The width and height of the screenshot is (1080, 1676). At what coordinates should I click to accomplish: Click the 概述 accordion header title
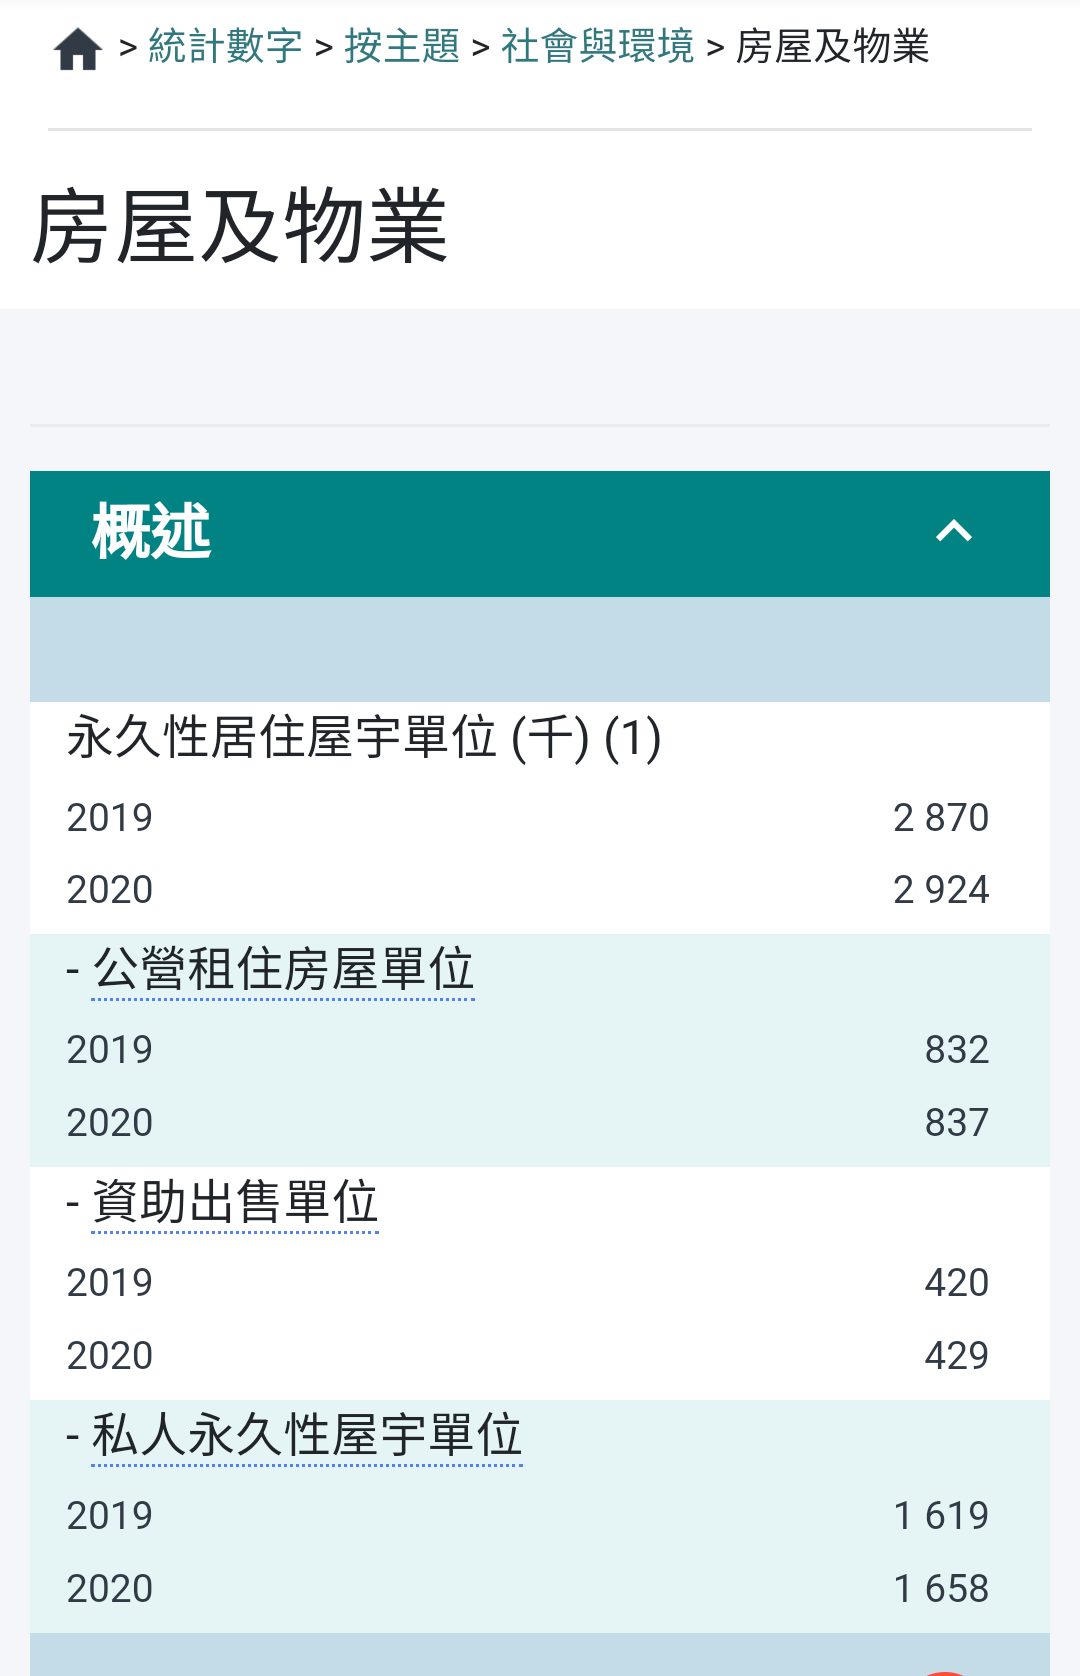(x=152, y=531)
